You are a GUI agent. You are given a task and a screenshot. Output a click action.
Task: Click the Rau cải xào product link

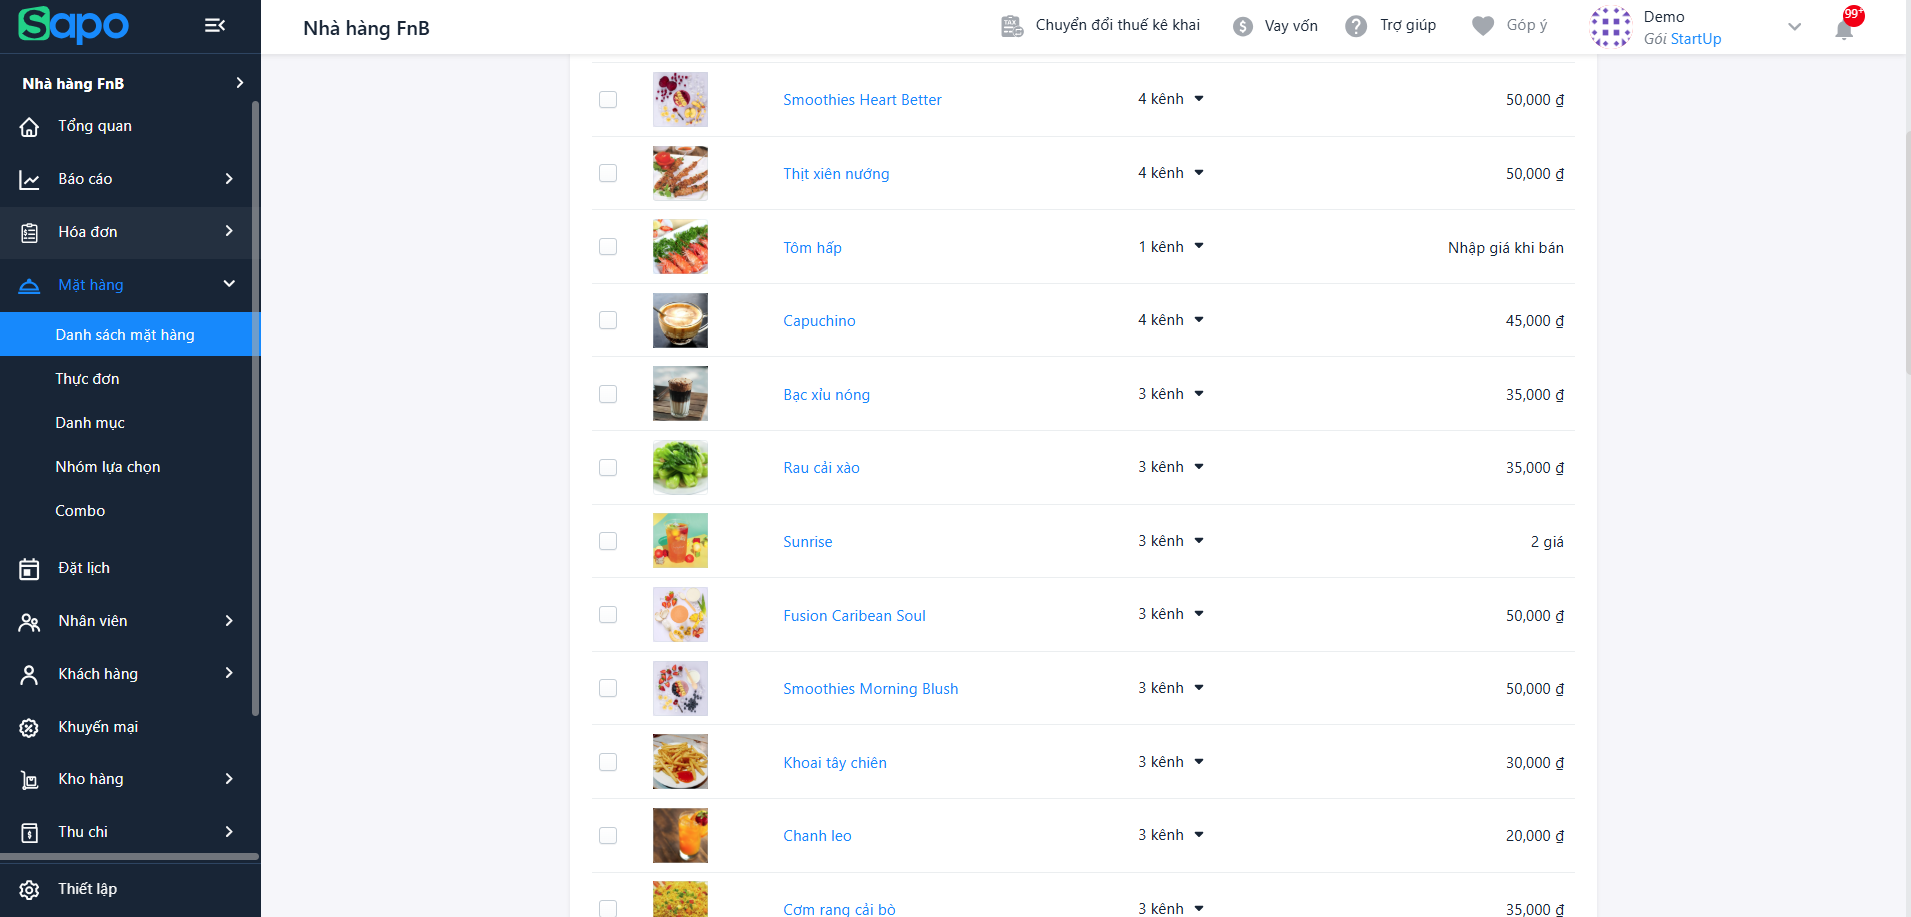coord(821,468)
